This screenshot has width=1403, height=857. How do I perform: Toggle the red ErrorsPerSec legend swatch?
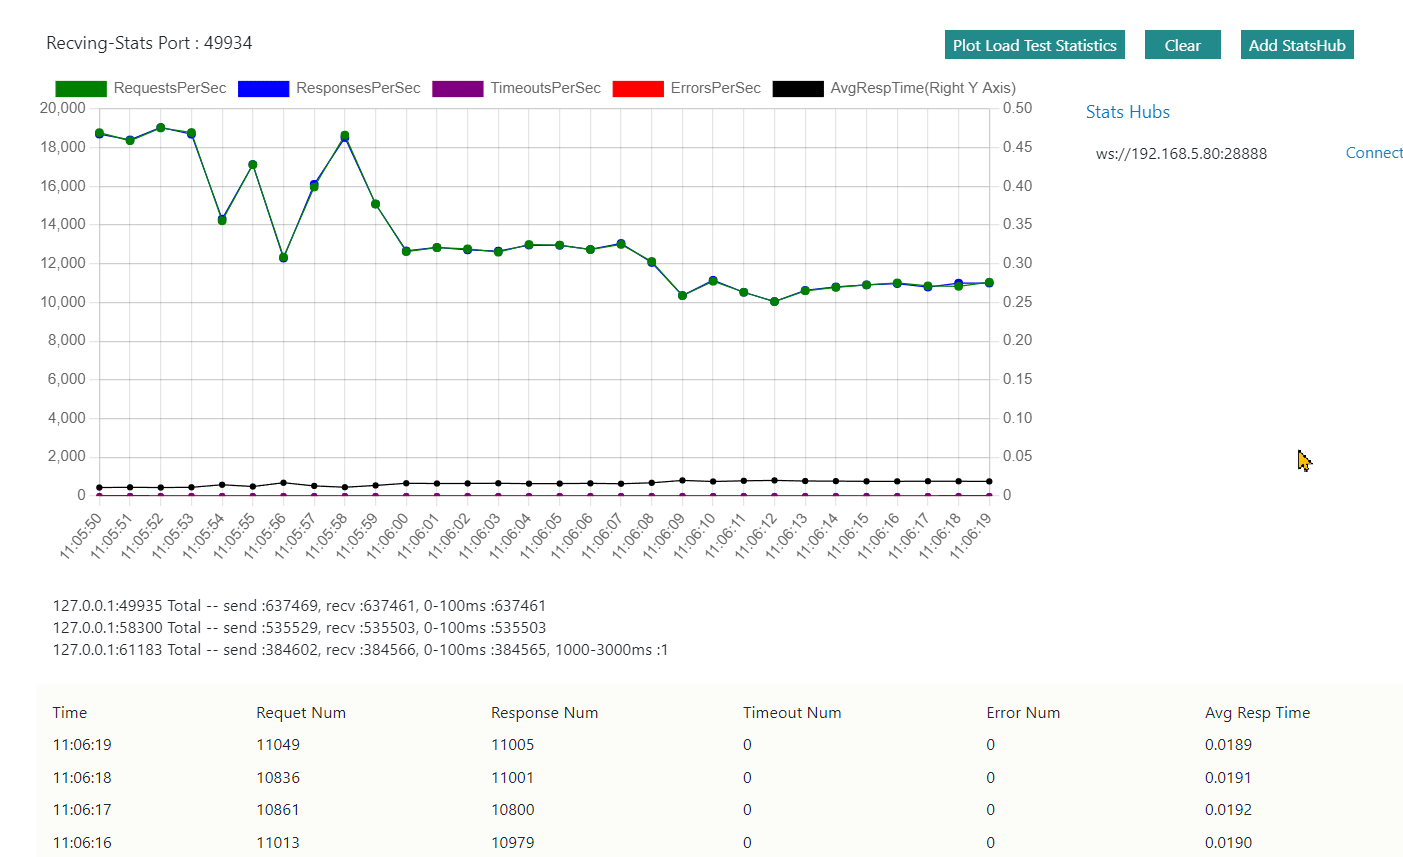[x=637, y=89]
